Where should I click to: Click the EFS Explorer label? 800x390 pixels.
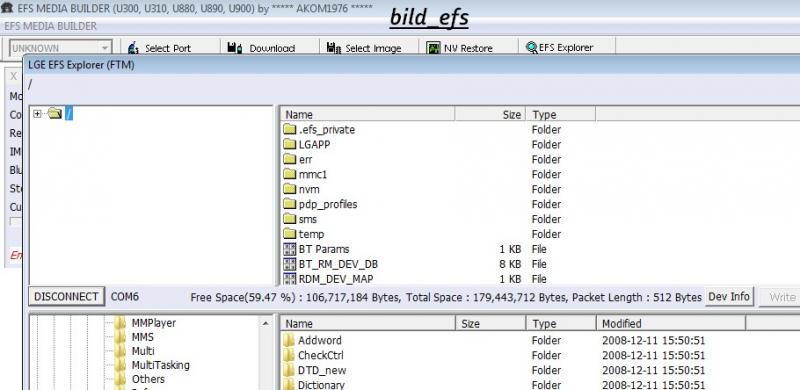click(566, 47)
